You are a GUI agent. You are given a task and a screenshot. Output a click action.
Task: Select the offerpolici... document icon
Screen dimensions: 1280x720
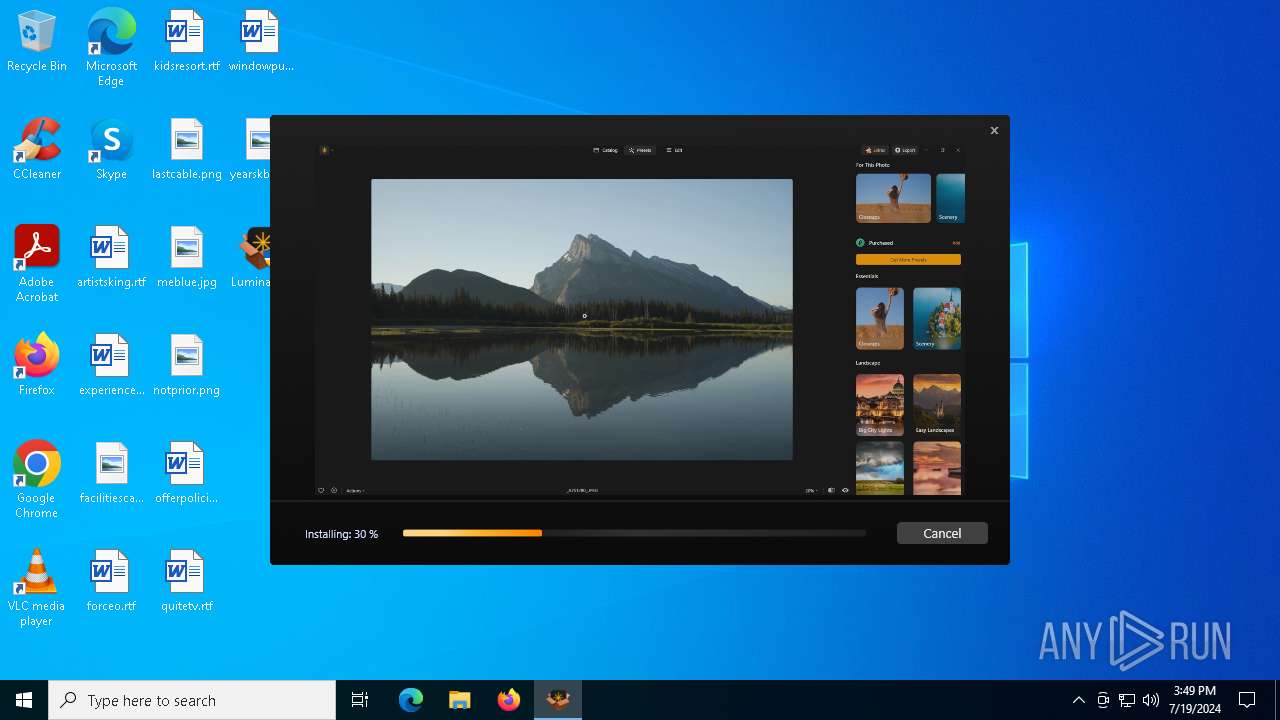[186, 473]
